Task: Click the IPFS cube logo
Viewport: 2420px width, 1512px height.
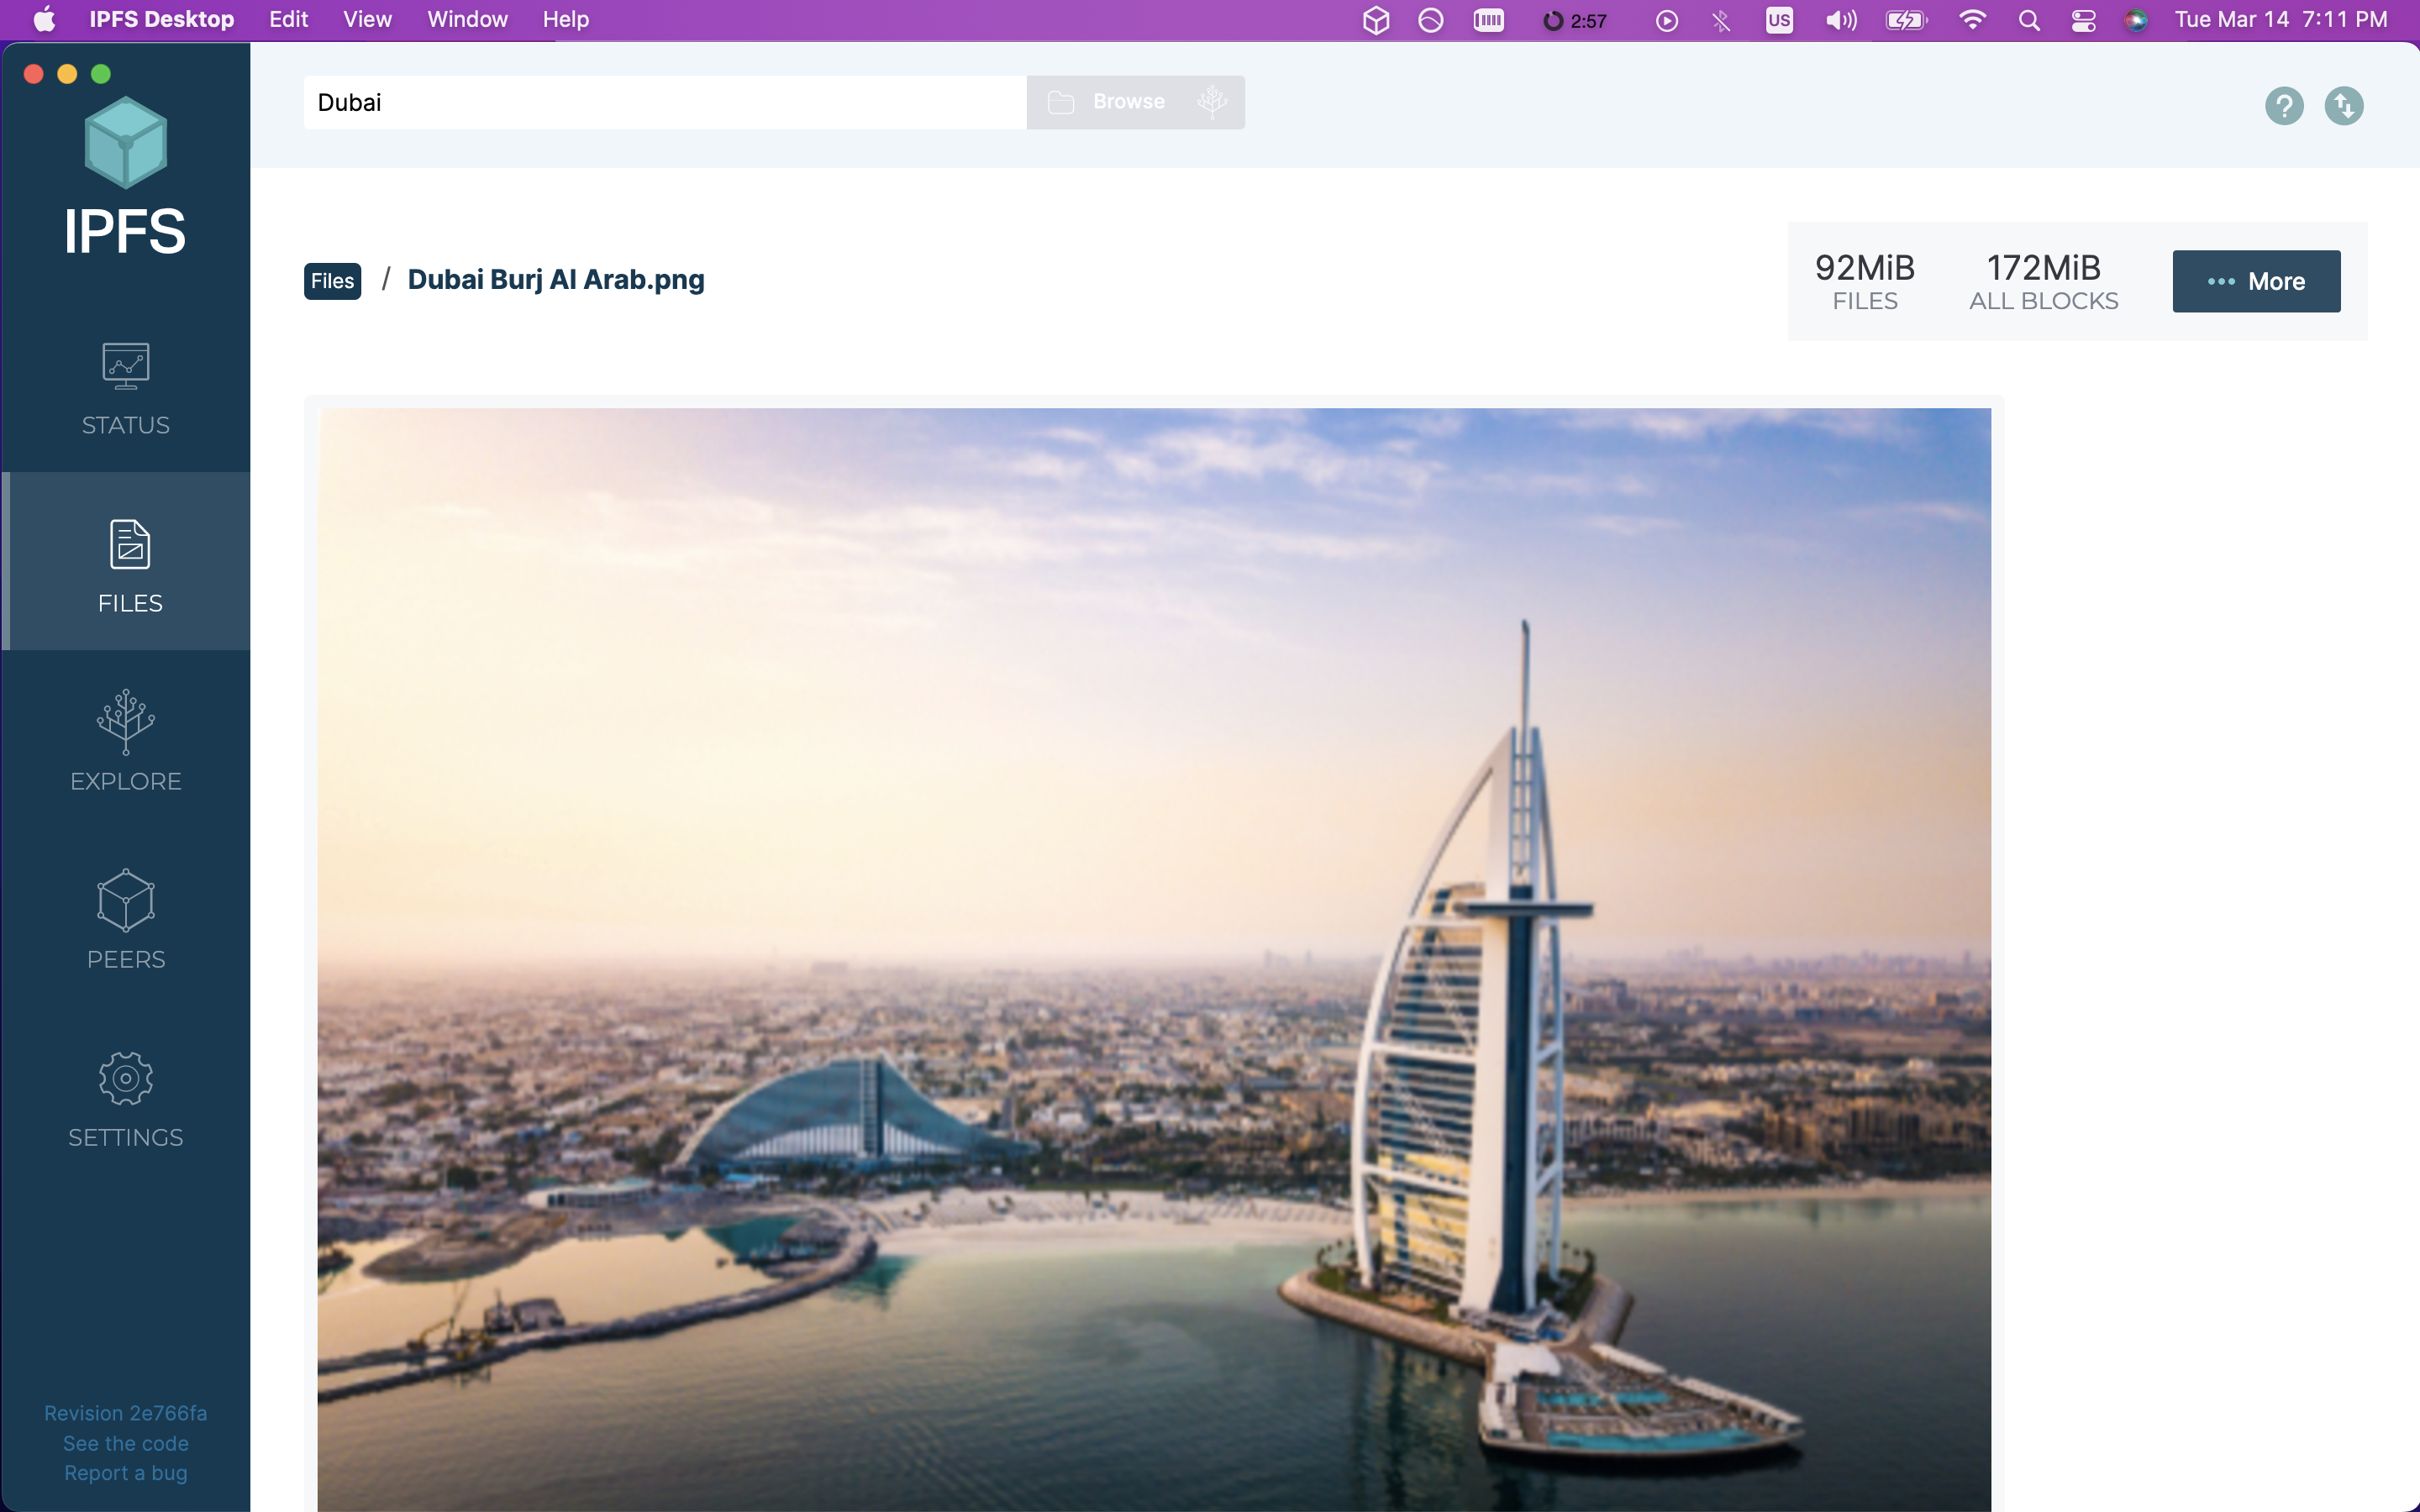Action: point(125,143)
